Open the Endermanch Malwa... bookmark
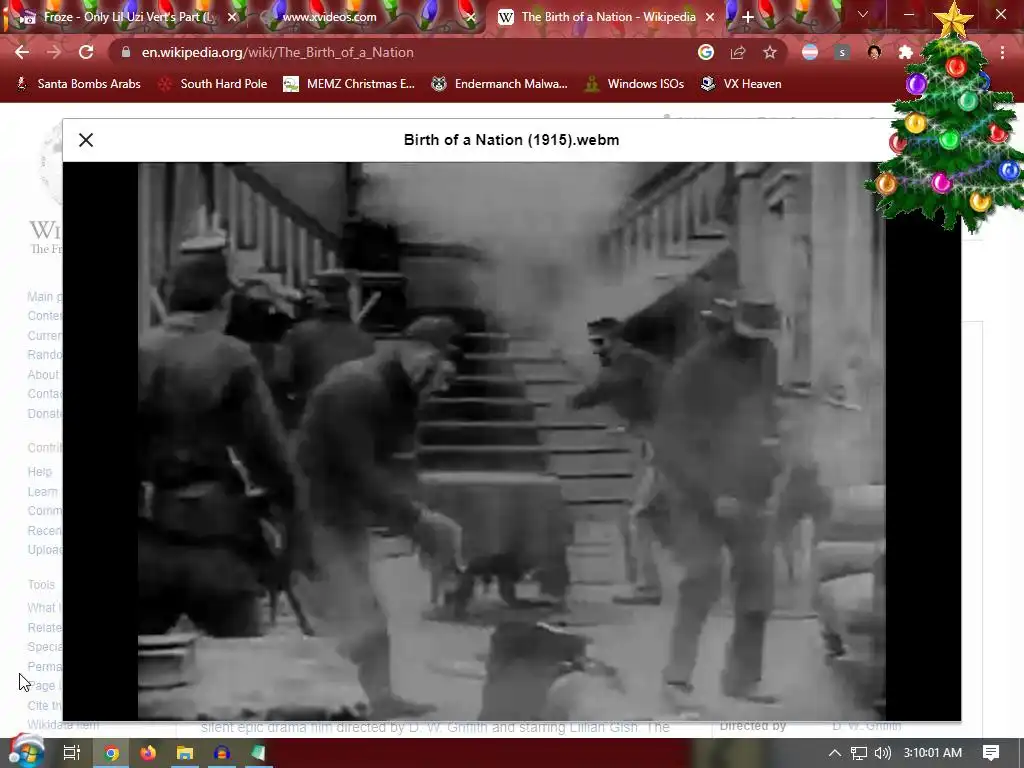This screenshot has width=1024, height=768. [x=500, y=84]
